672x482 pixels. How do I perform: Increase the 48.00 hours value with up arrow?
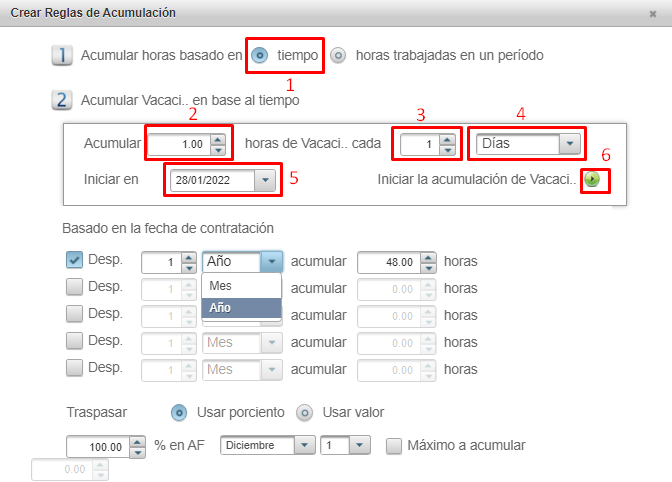coord(429,256)
